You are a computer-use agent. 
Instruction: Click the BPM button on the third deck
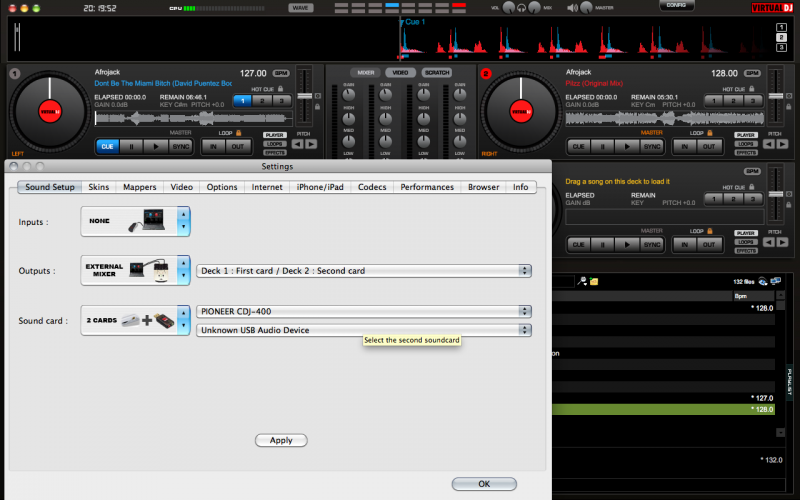[x=752, y=171]
